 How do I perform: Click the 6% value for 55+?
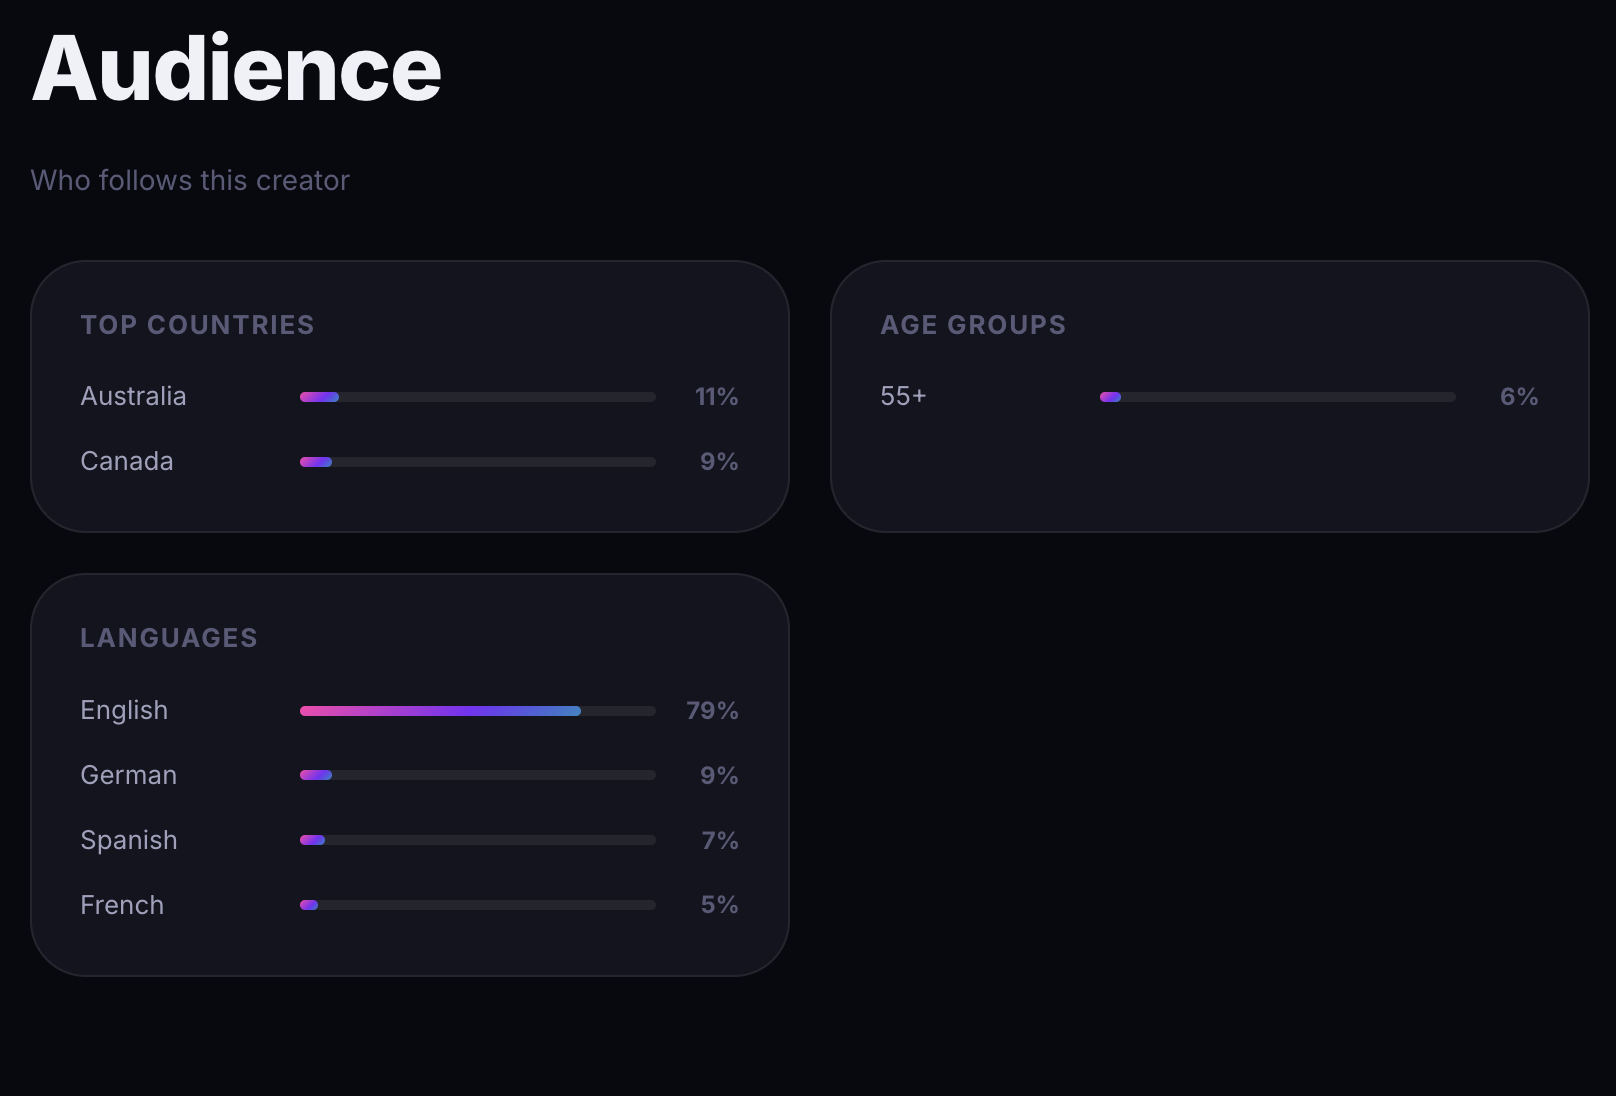point(1518,397)
